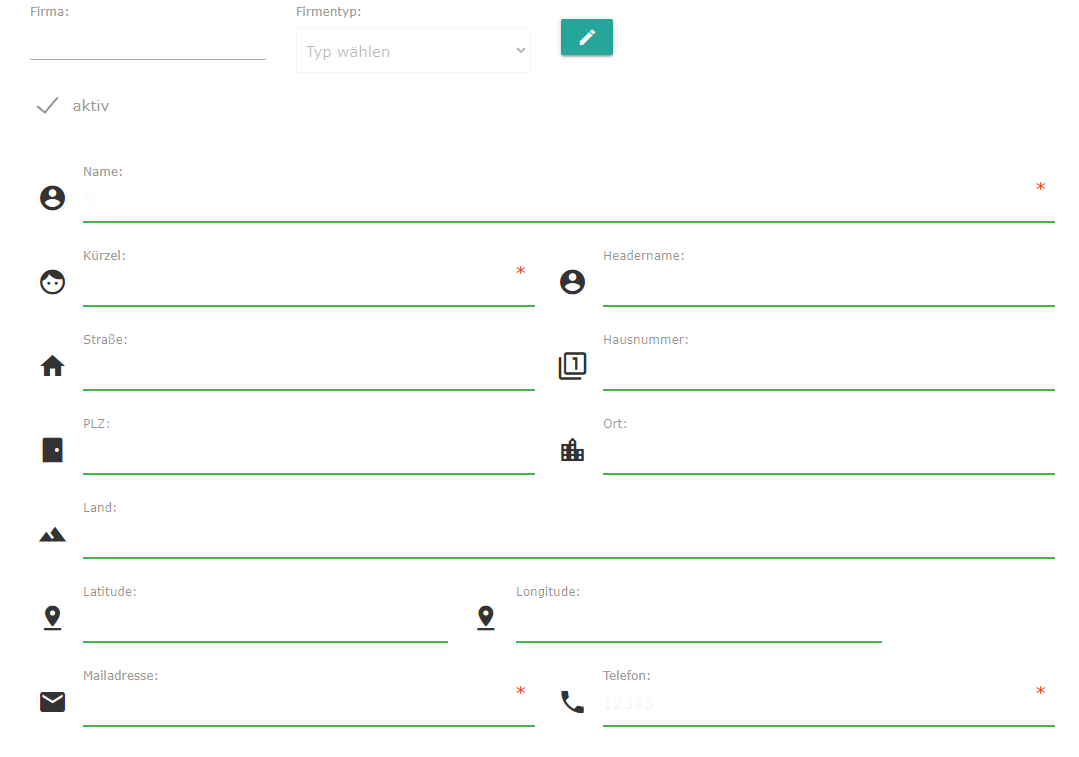Click the numbered icon beside Hausnummer
This screenshot has height=757, width=1079.
[572, 366]
